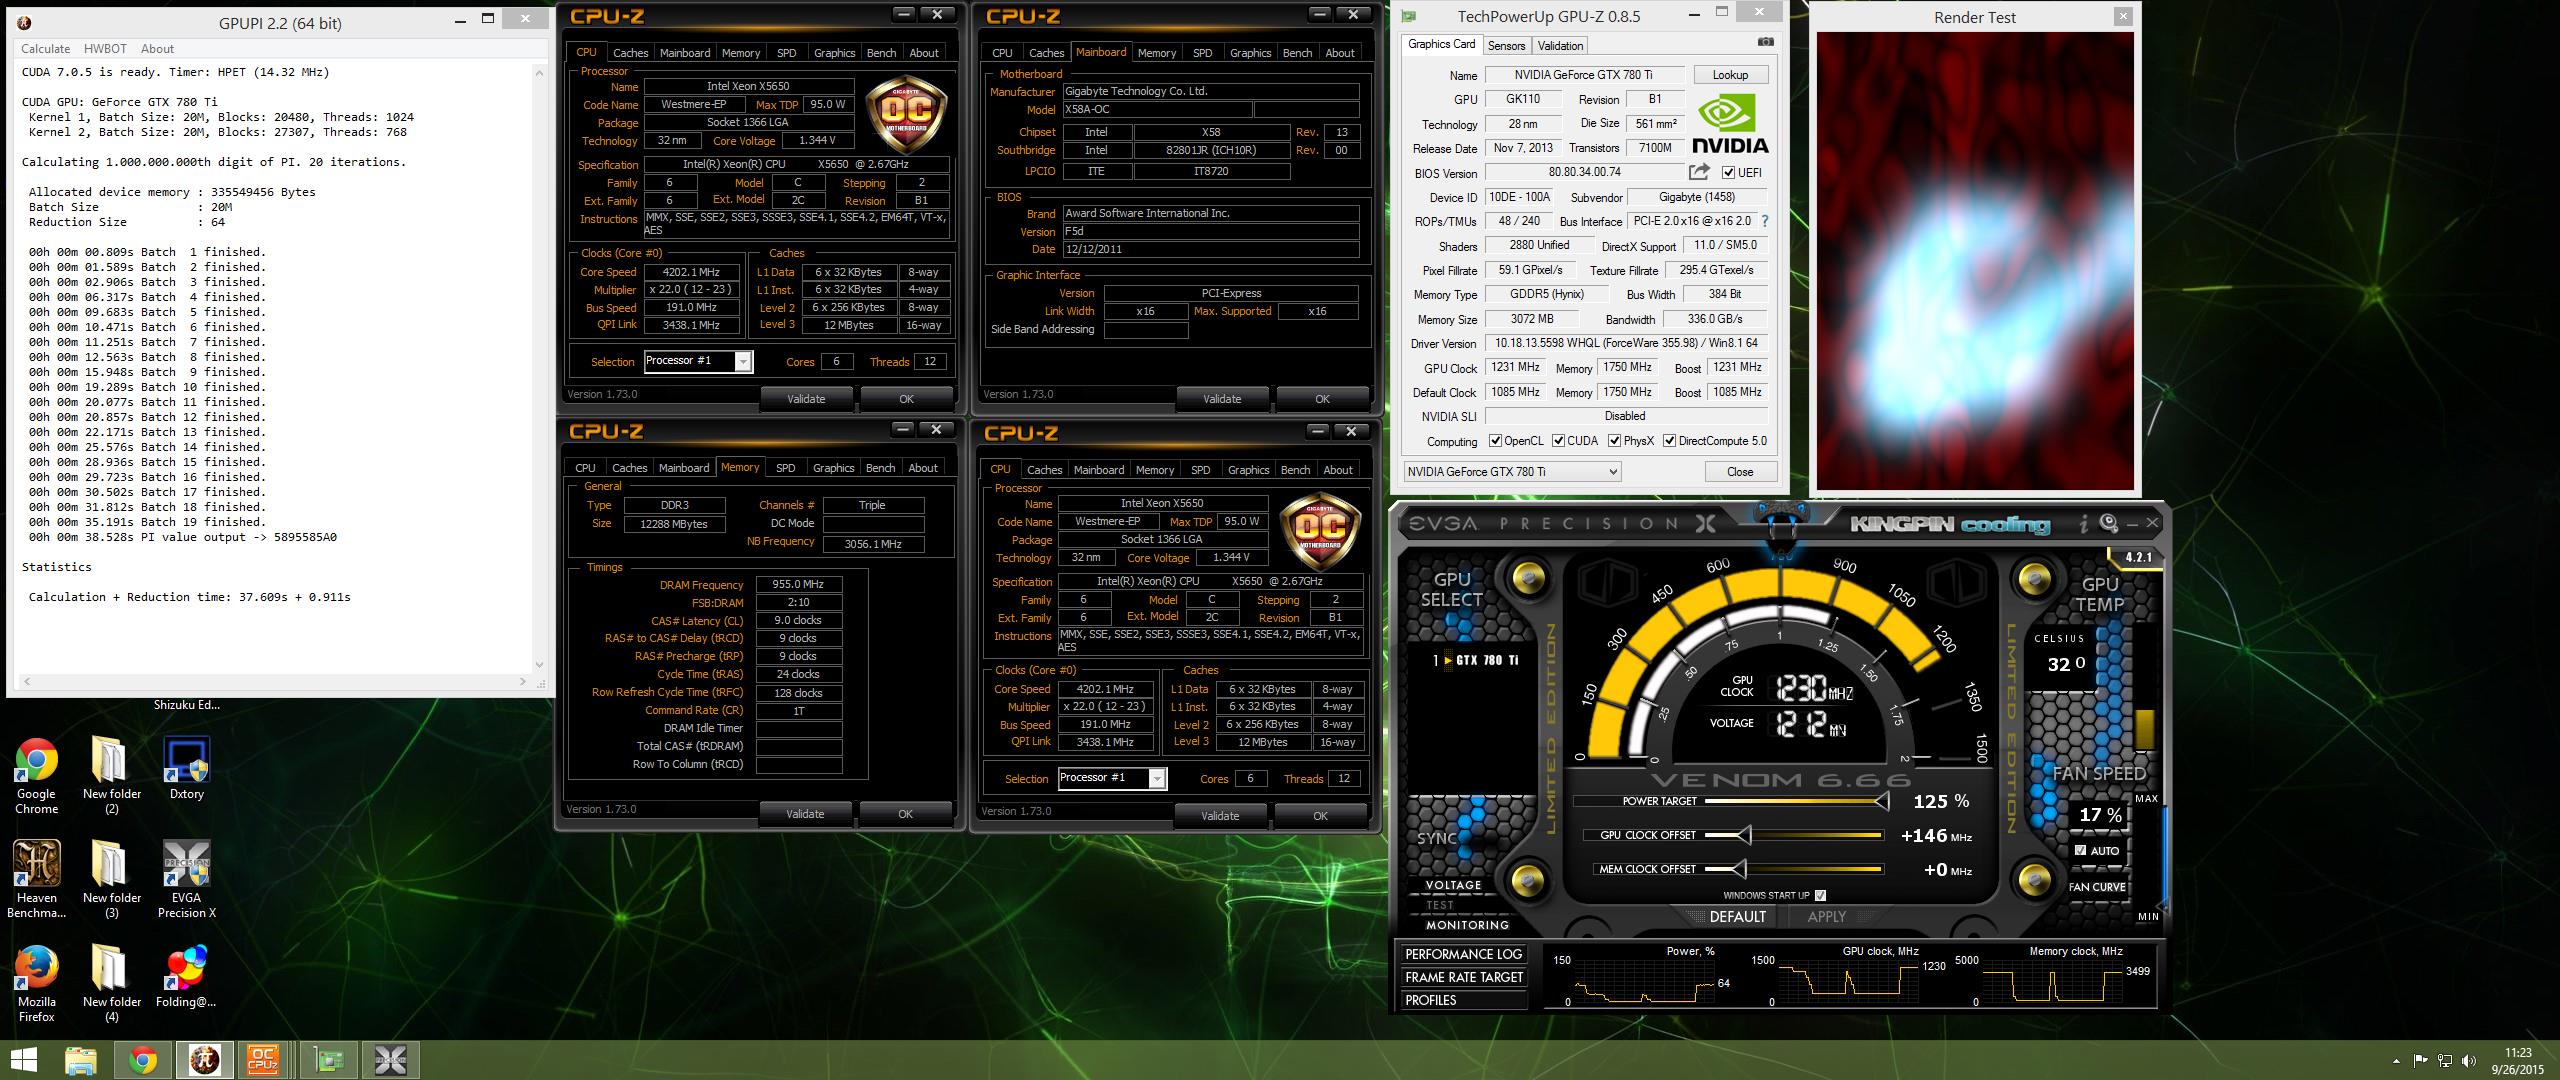Open PERFORMANCE LOG in Precision X
Viewport: 2560px width, 1080px height.
(x=1463, y=954)
